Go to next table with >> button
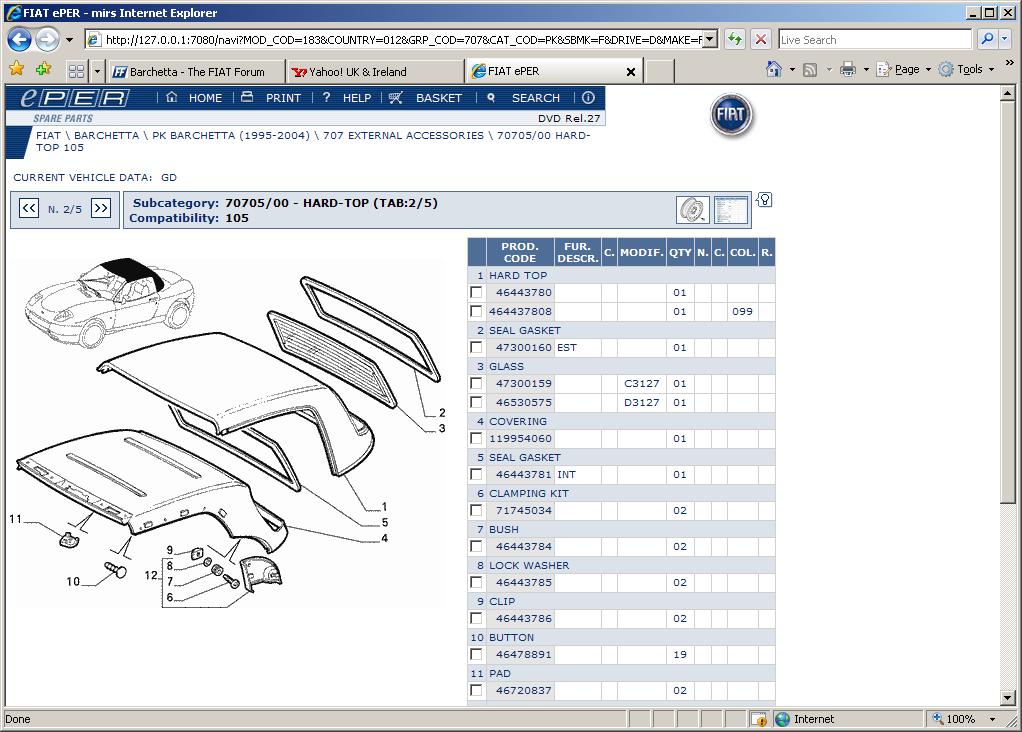The width and height of the screenshot is (1022, 732). click(100, 209)
